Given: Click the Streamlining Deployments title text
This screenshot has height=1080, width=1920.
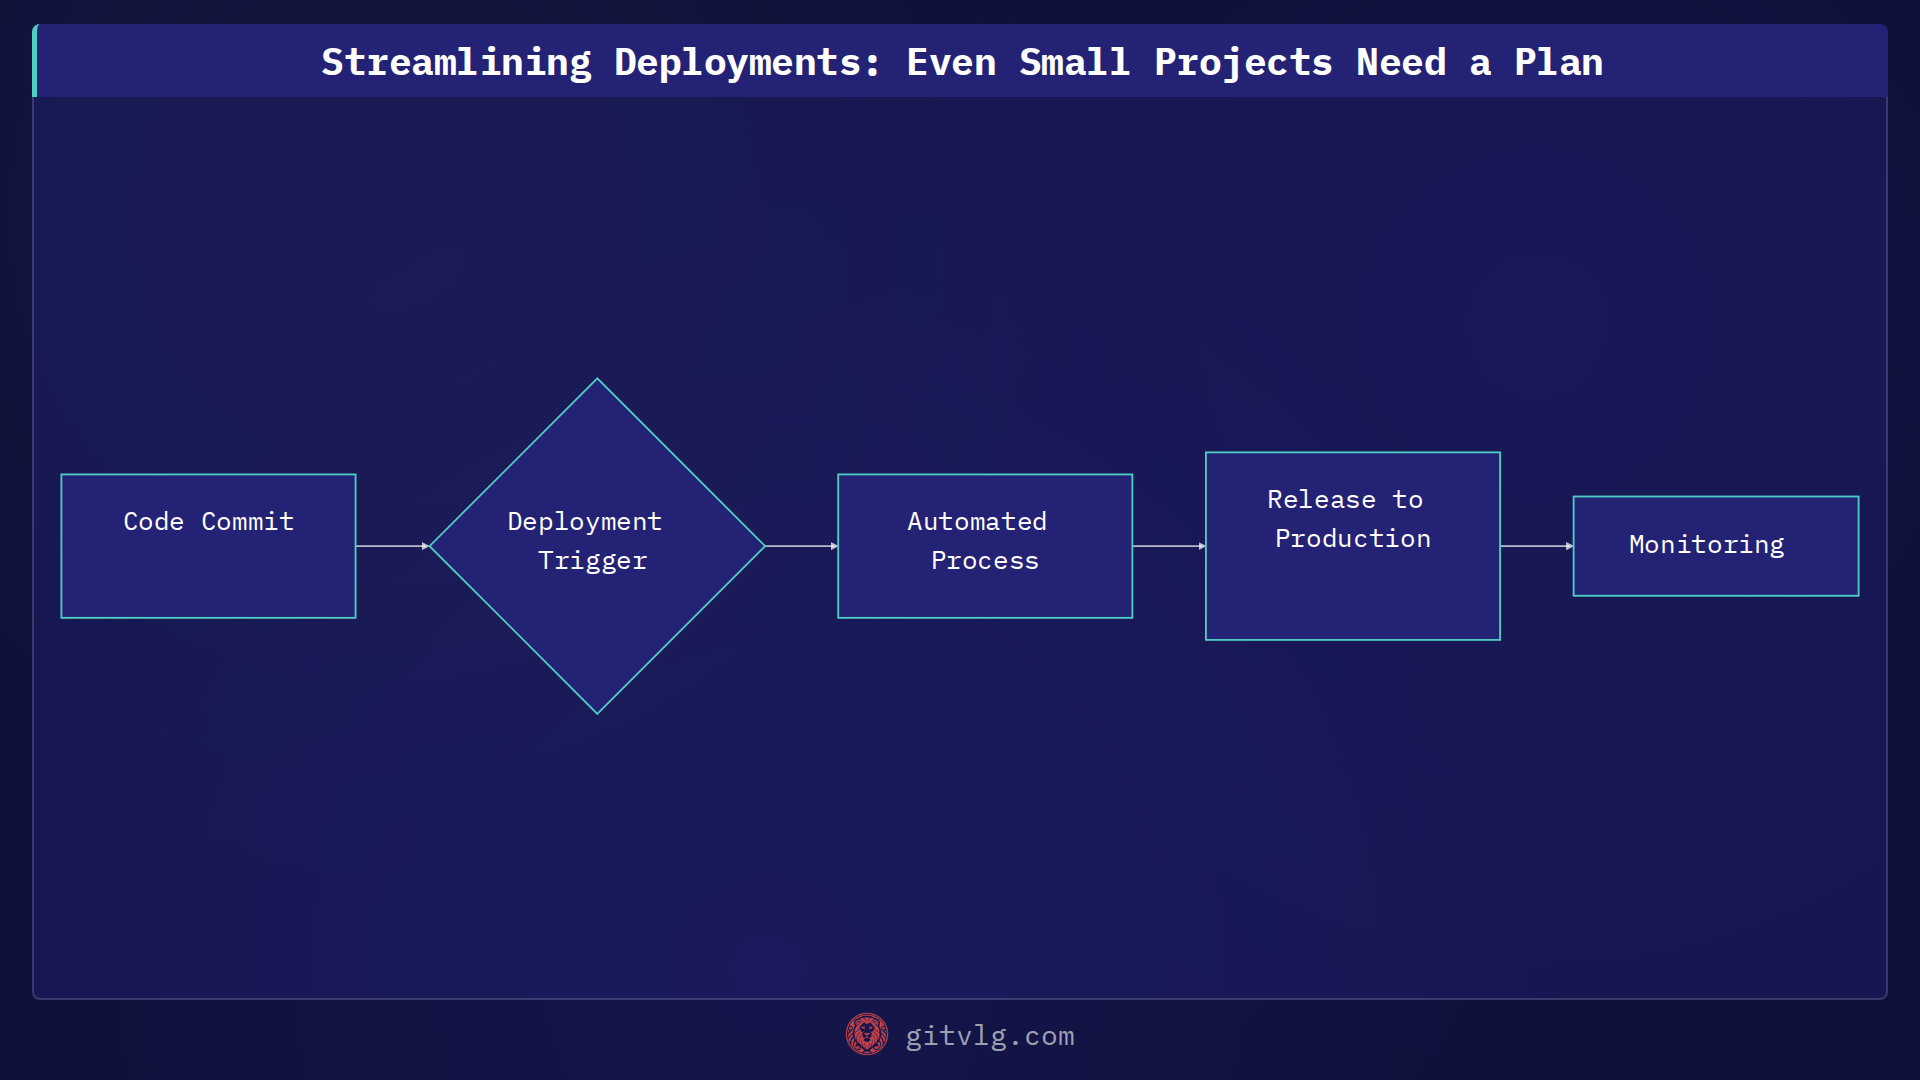Looking at the screenshot, I should coord(962,62).
